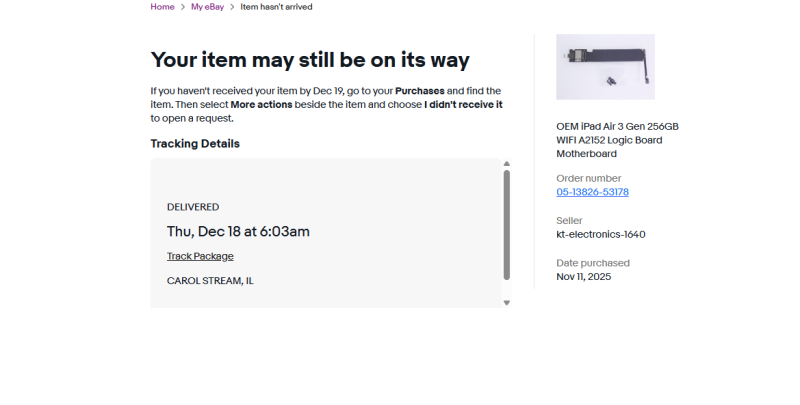Click the CAROL STREAM, IL location text
Screen dimensions: 800x405
(210, 281)
